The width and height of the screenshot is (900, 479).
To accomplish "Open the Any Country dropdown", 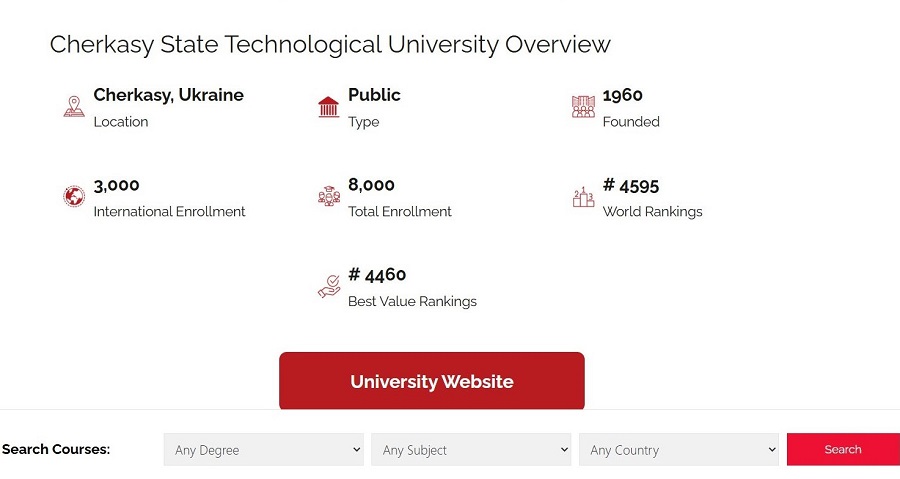I will (x=679, y=450).
